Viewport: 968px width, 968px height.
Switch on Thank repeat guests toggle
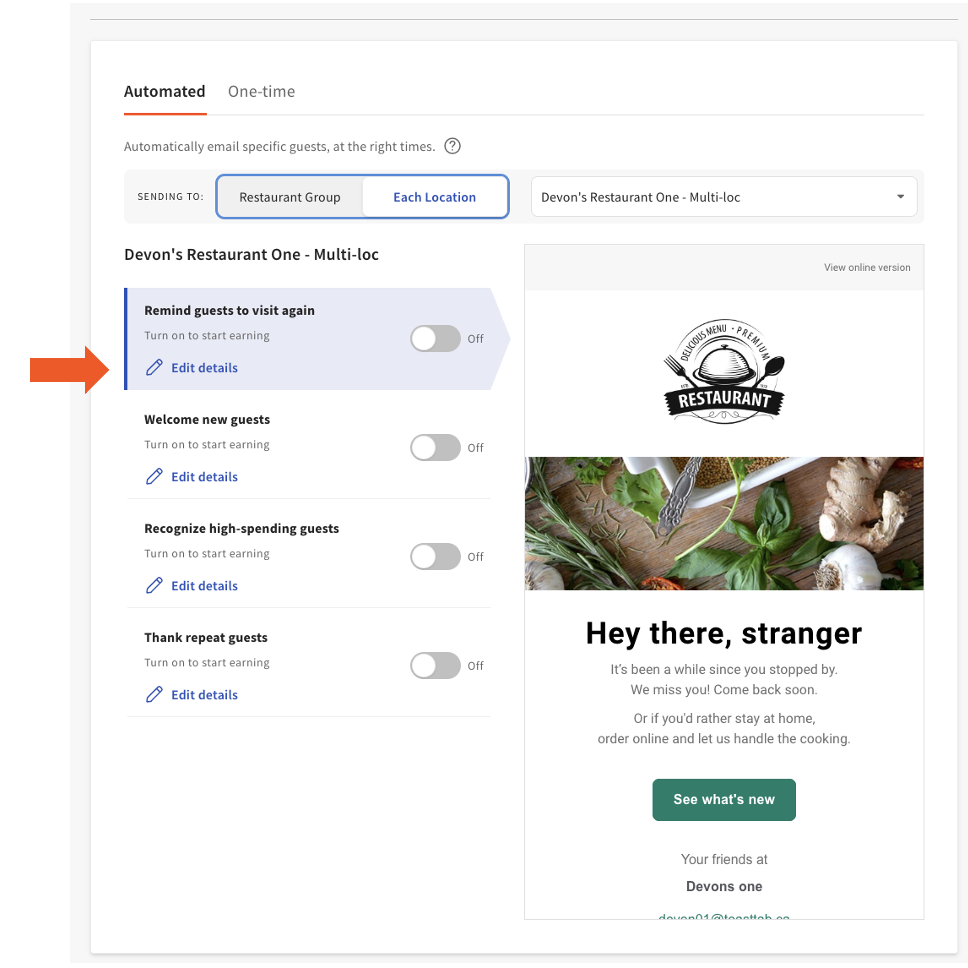(x=435, y=666)
